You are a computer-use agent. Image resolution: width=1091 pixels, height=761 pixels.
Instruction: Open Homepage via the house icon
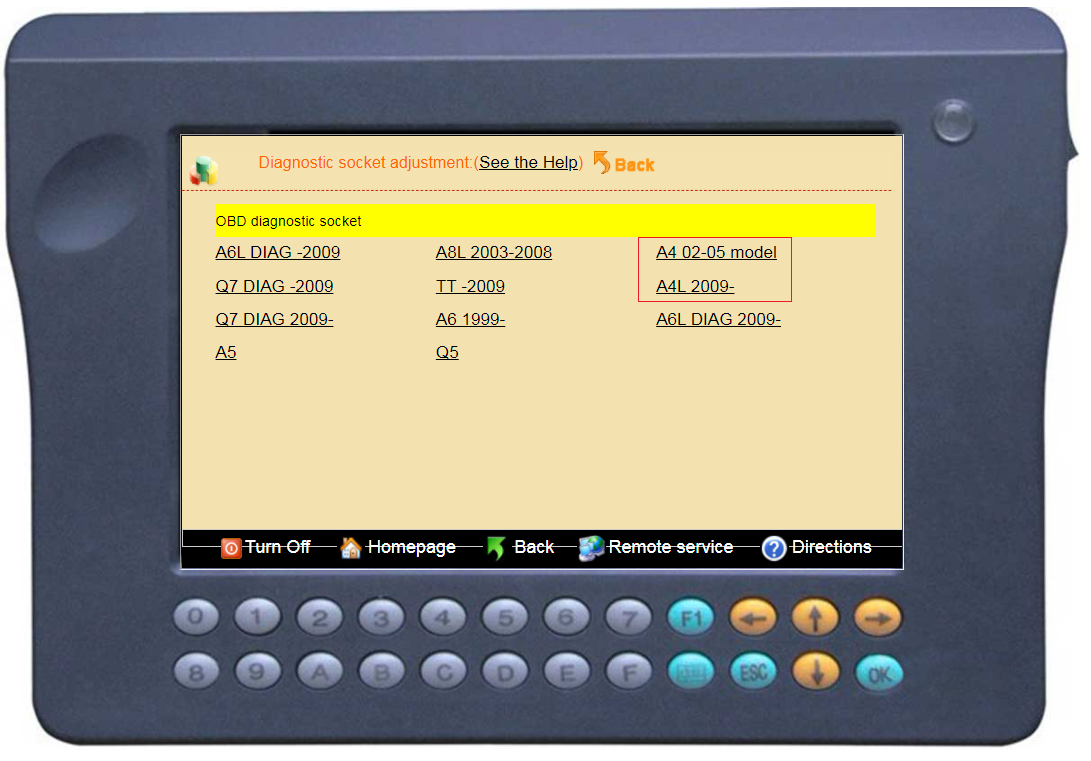click(x=351, y=548)
